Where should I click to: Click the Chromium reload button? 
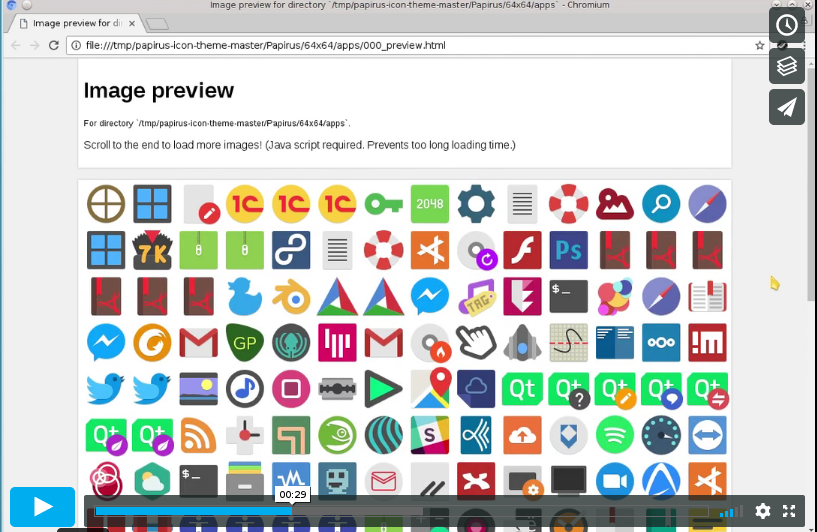(x=54, y=45)
